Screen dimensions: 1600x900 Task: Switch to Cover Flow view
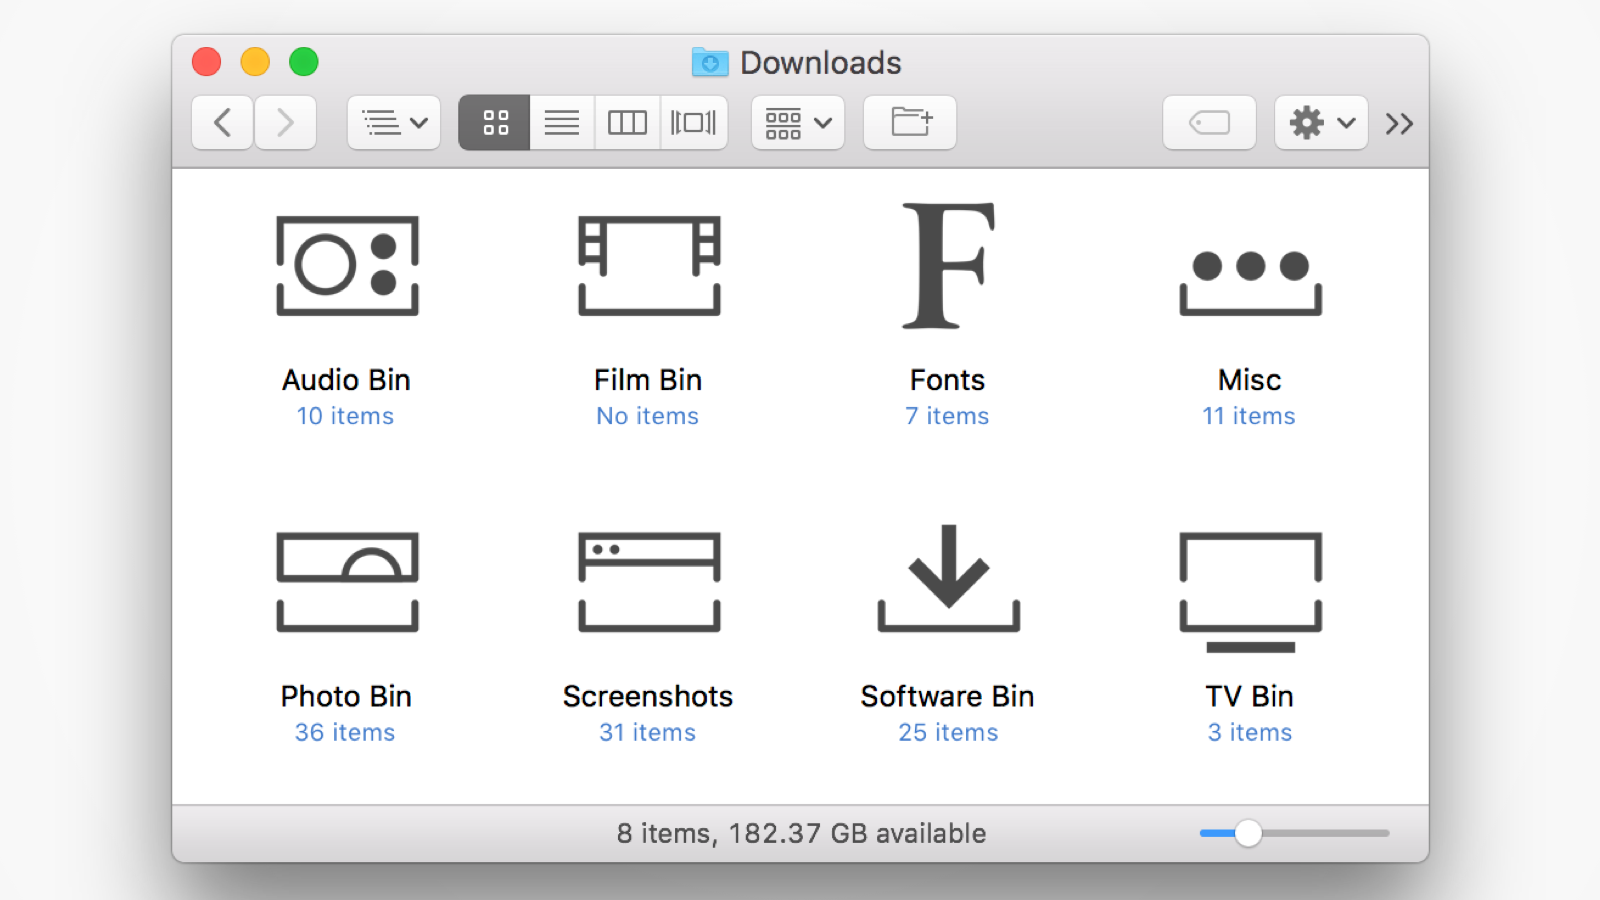pyautogui.click(x=693, y=123)
